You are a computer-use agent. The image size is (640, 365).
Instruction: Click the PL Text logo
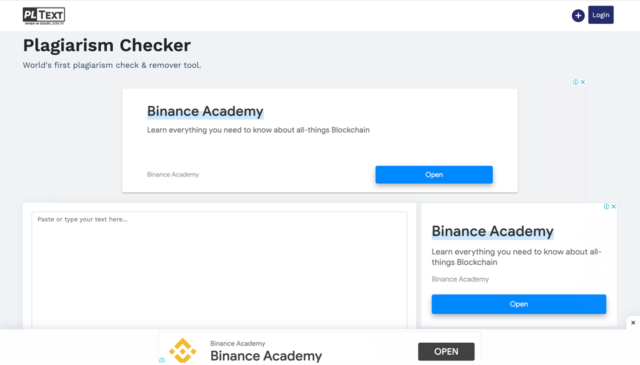tap(44, 16)
